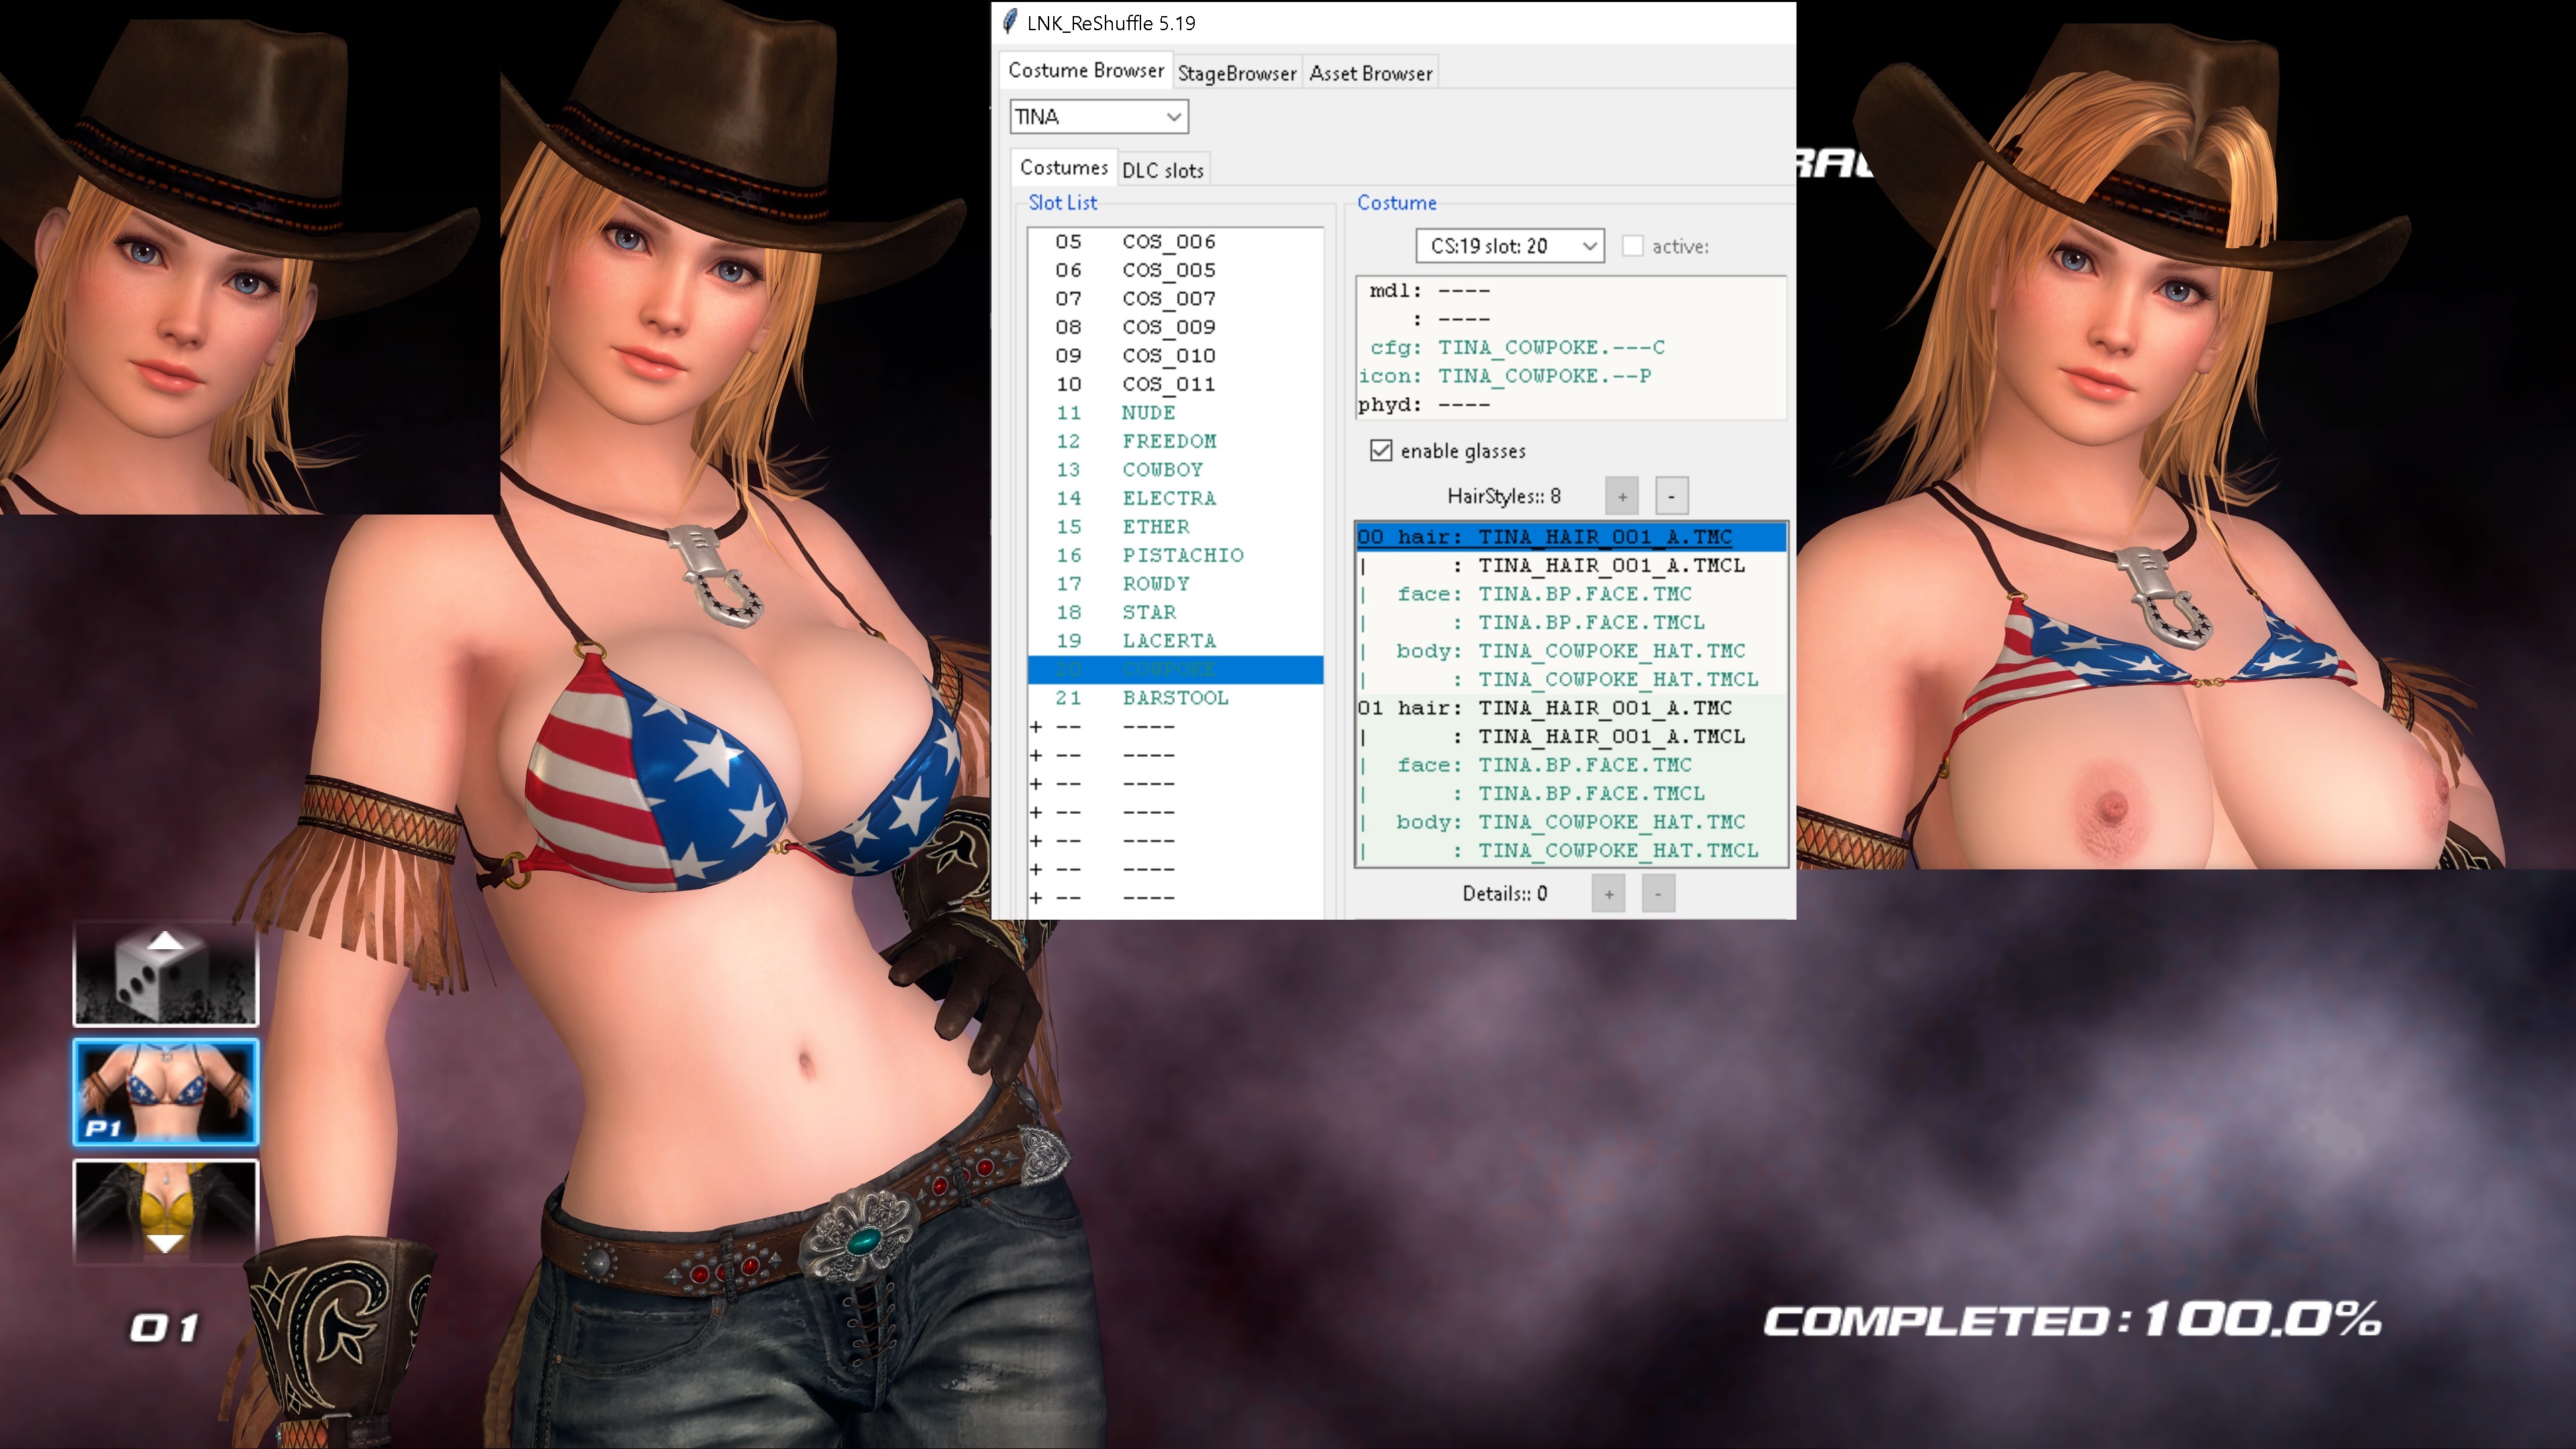Open the Asset Browser tab
The height and width of the screenshot is (1449, 2576).
pos(1370,73)
